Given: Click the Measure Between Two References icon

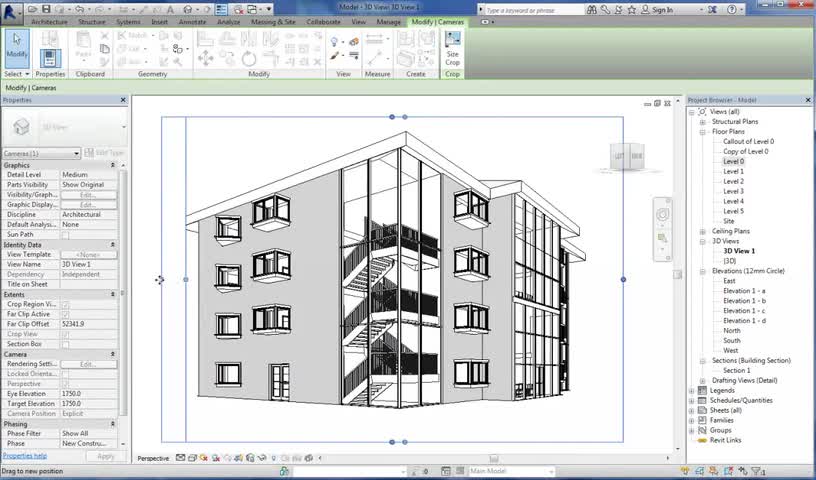Looking at the screenshot, I should (x=374, y=39).
